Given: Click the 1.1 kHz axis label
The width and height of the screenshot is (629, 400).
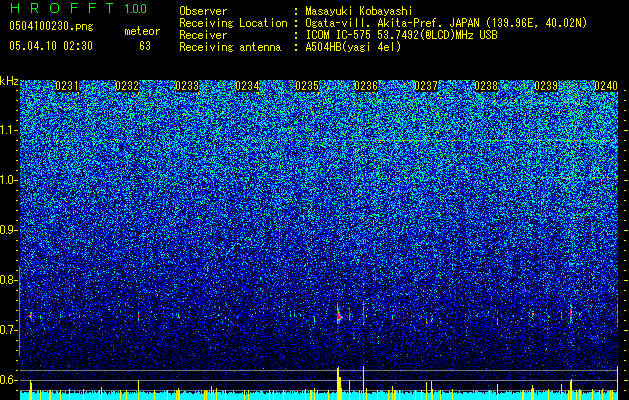Looking at the screenshot, I should pyautogui.click(x=9, y=130).
